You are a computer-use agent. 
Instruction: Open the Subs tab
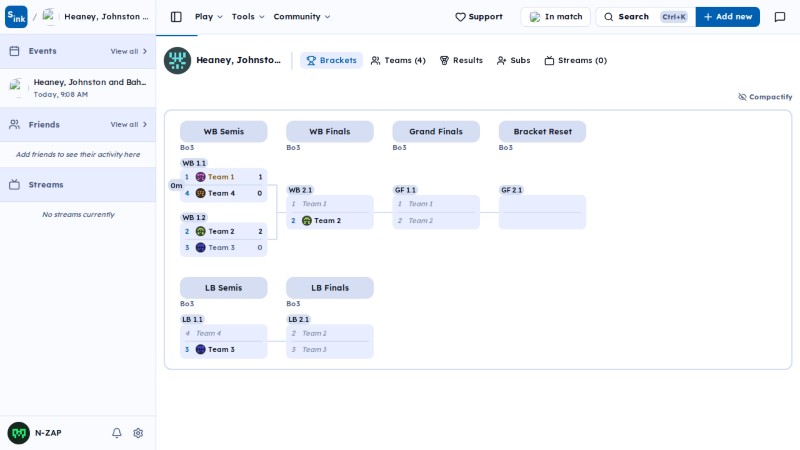513,60
